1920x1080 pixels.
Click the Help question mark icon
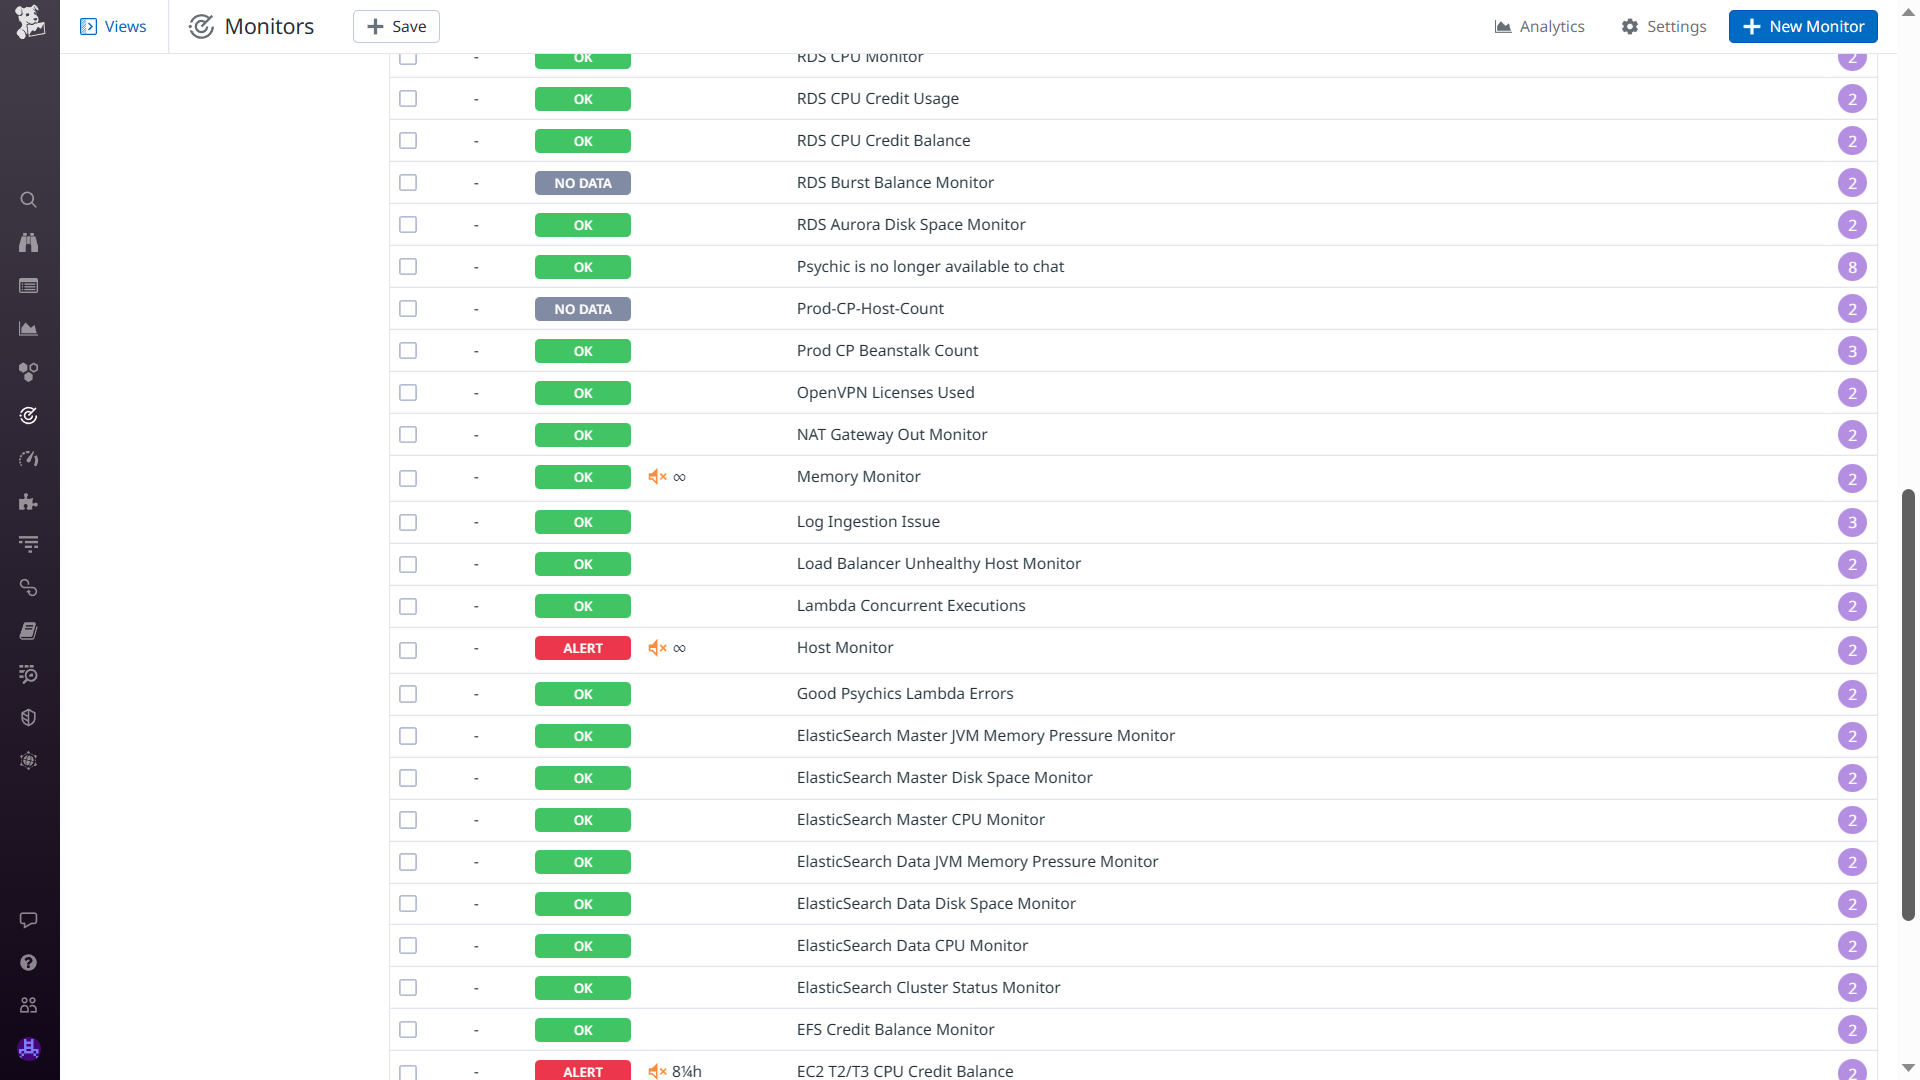28,963
